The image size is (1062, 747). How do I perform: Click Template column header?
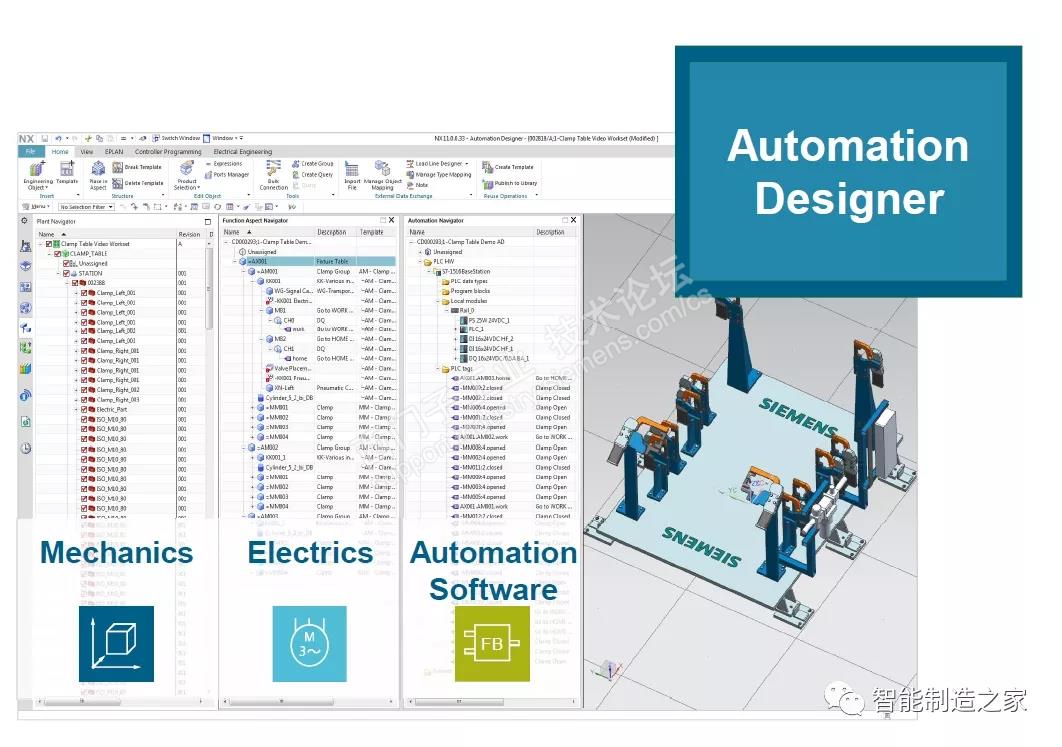(x=371, y=232)
